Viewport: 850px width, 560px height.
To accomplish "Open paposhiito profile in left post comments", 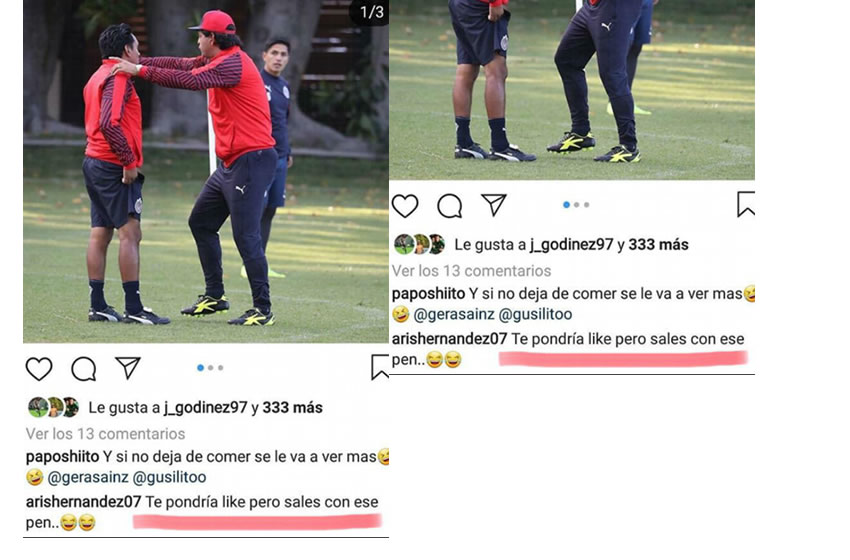I will pyautogui.click(x=62, y=457).
